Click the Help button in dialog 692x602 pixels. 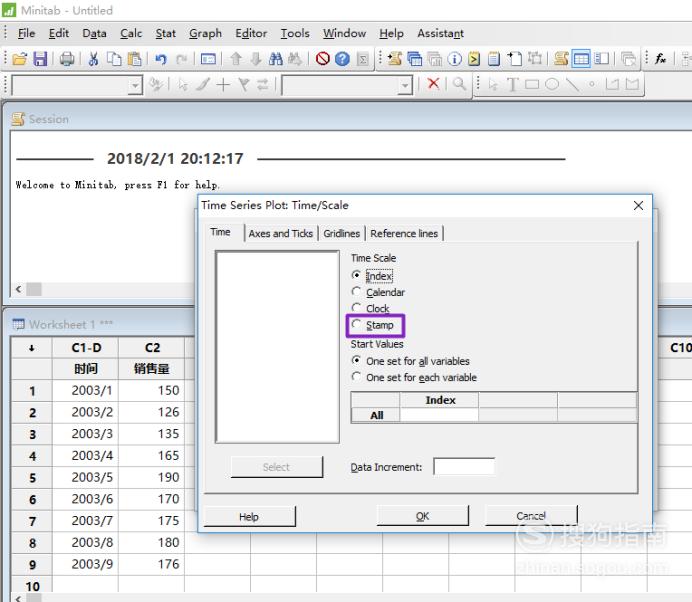point(249,517)
